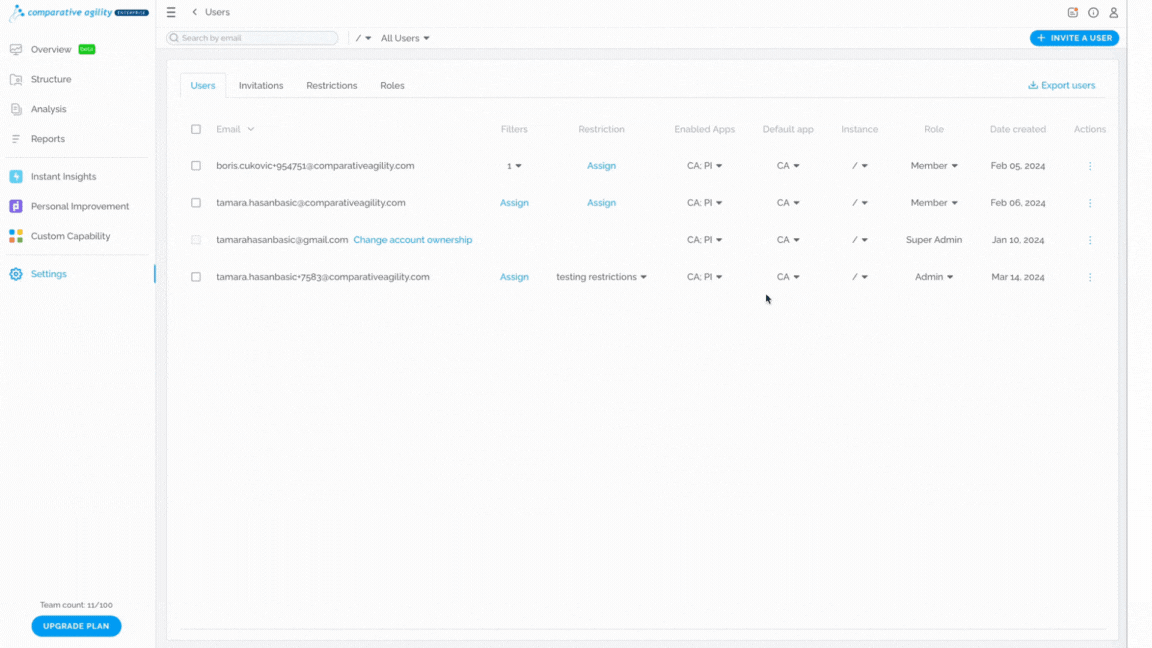The height and width of the screenshot is (648, 1152).
Task: Change Admin role dropdown for tamara+7583
Action: point(934,277)
